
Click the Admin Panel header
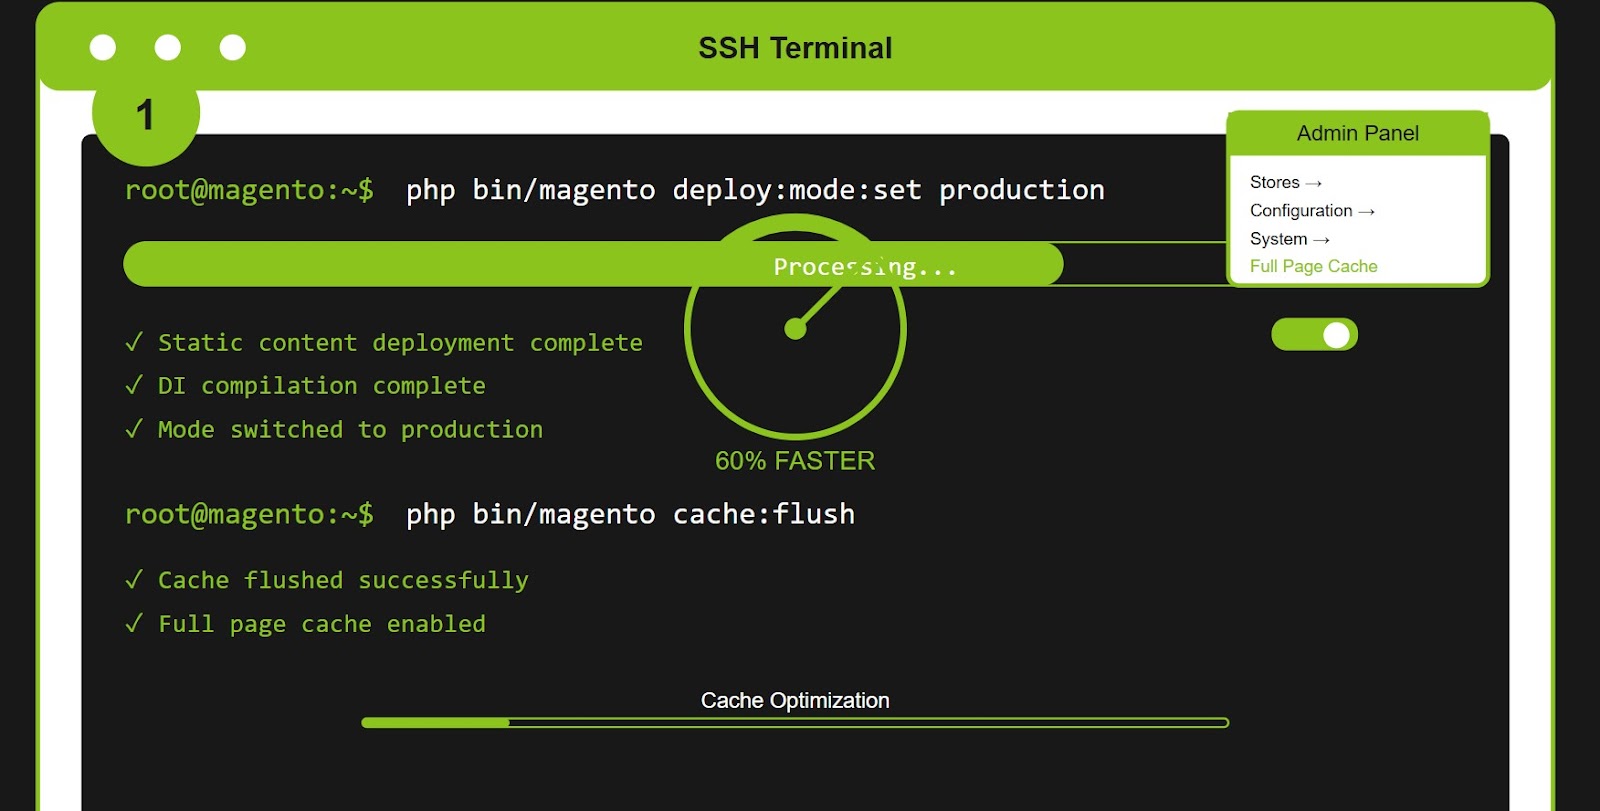[x=1358, y=133]
